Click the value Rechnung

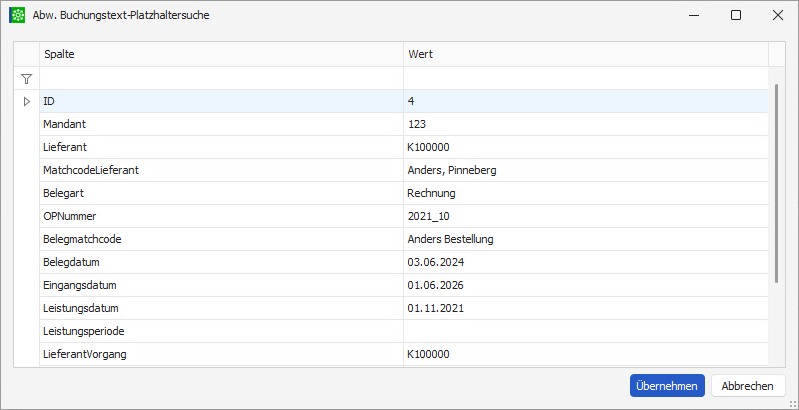coord(431,194)
